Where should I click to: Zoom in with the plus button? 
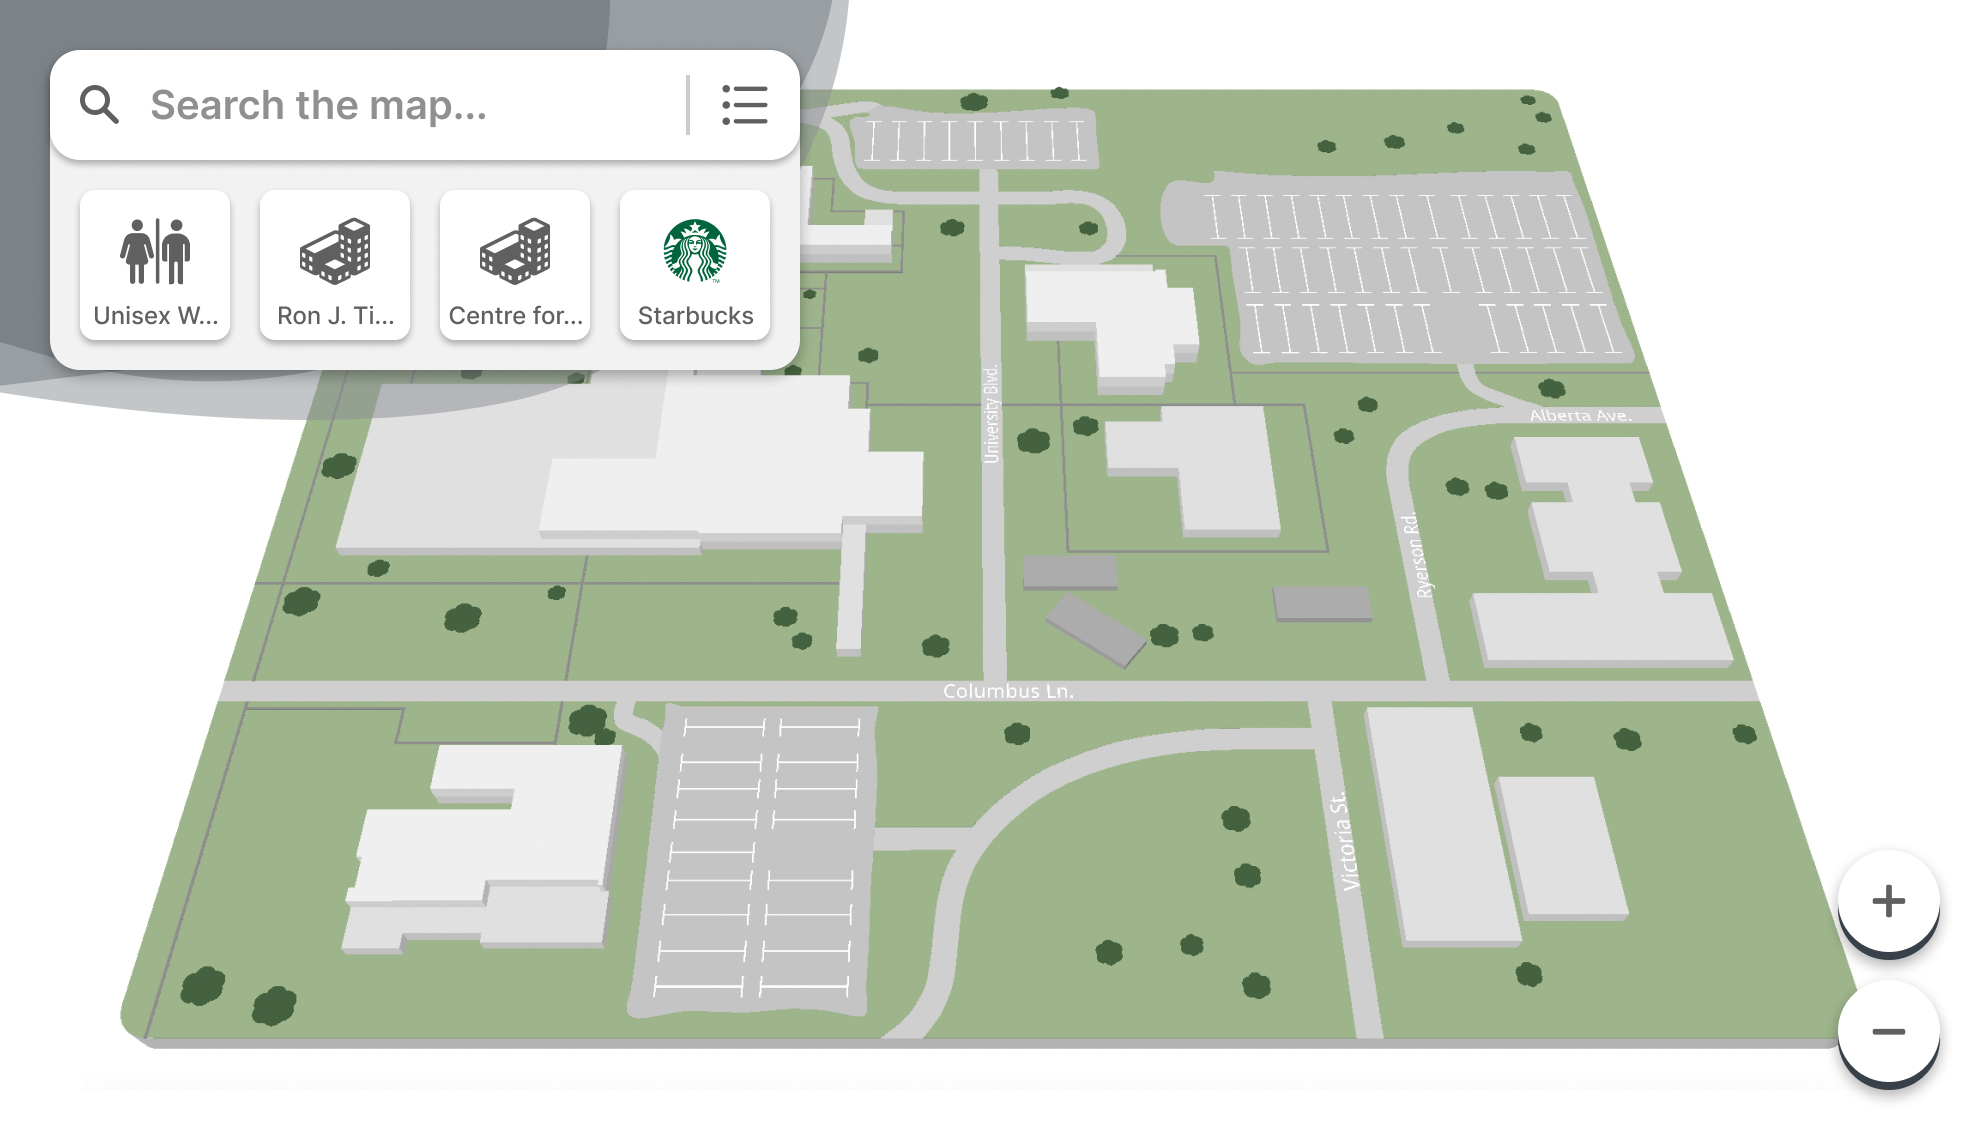click(1888, 901)
